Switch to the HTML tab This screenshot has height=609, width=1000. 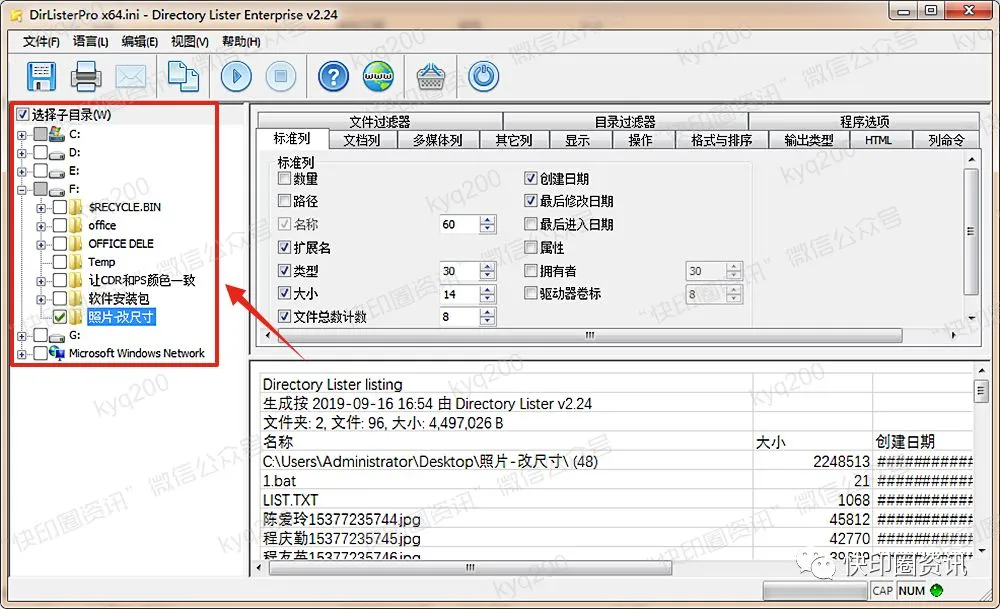point(879,140)
